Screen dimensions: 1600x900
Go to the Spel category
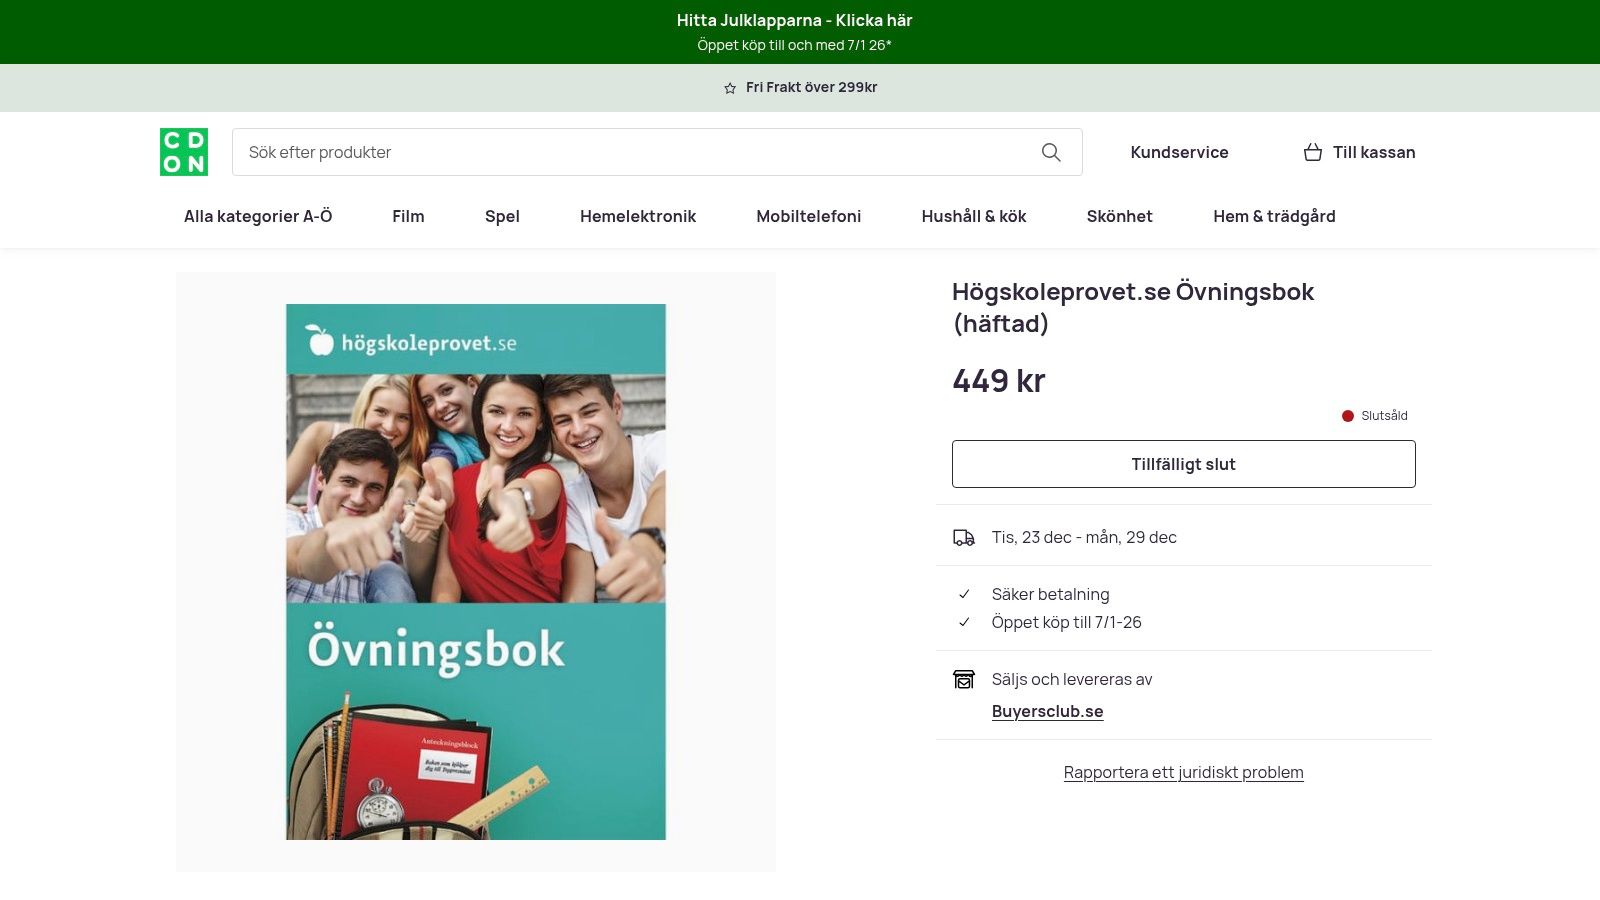click(502, 216)
